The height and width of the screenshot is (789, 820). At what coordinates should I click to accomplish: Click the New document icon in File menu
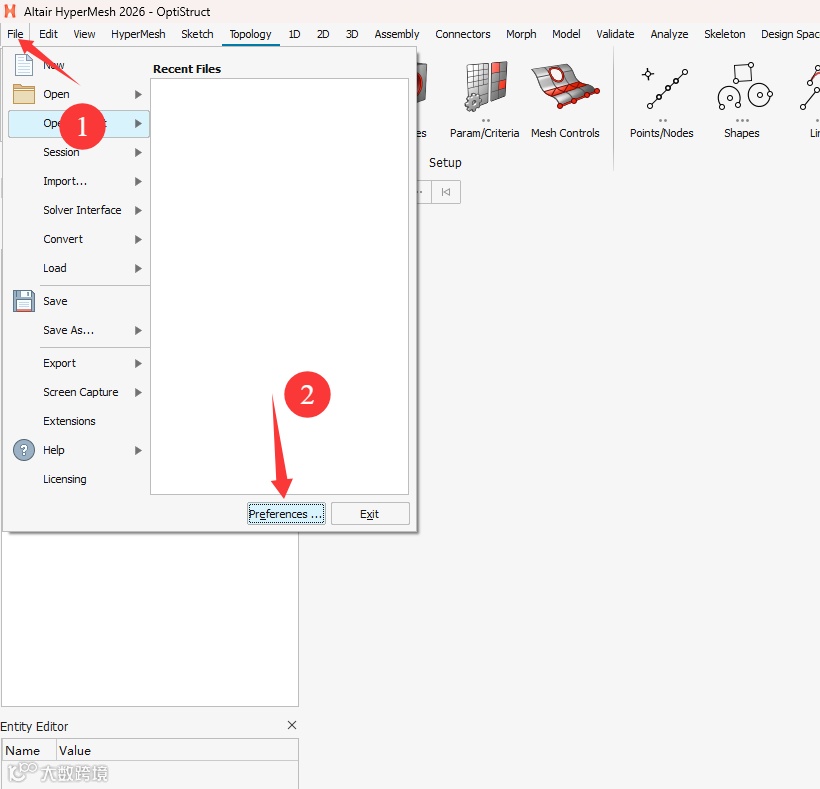[24, 65]
